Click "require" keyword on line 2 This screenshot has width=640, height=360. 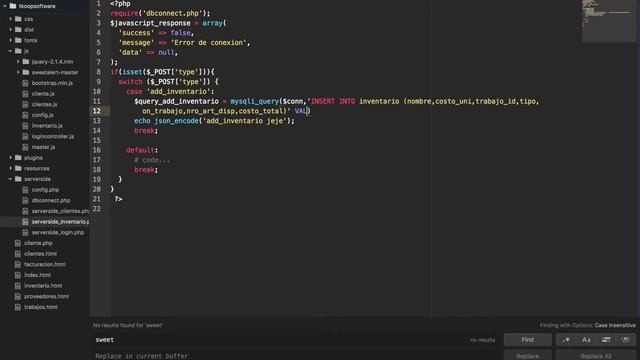point(124,13)
